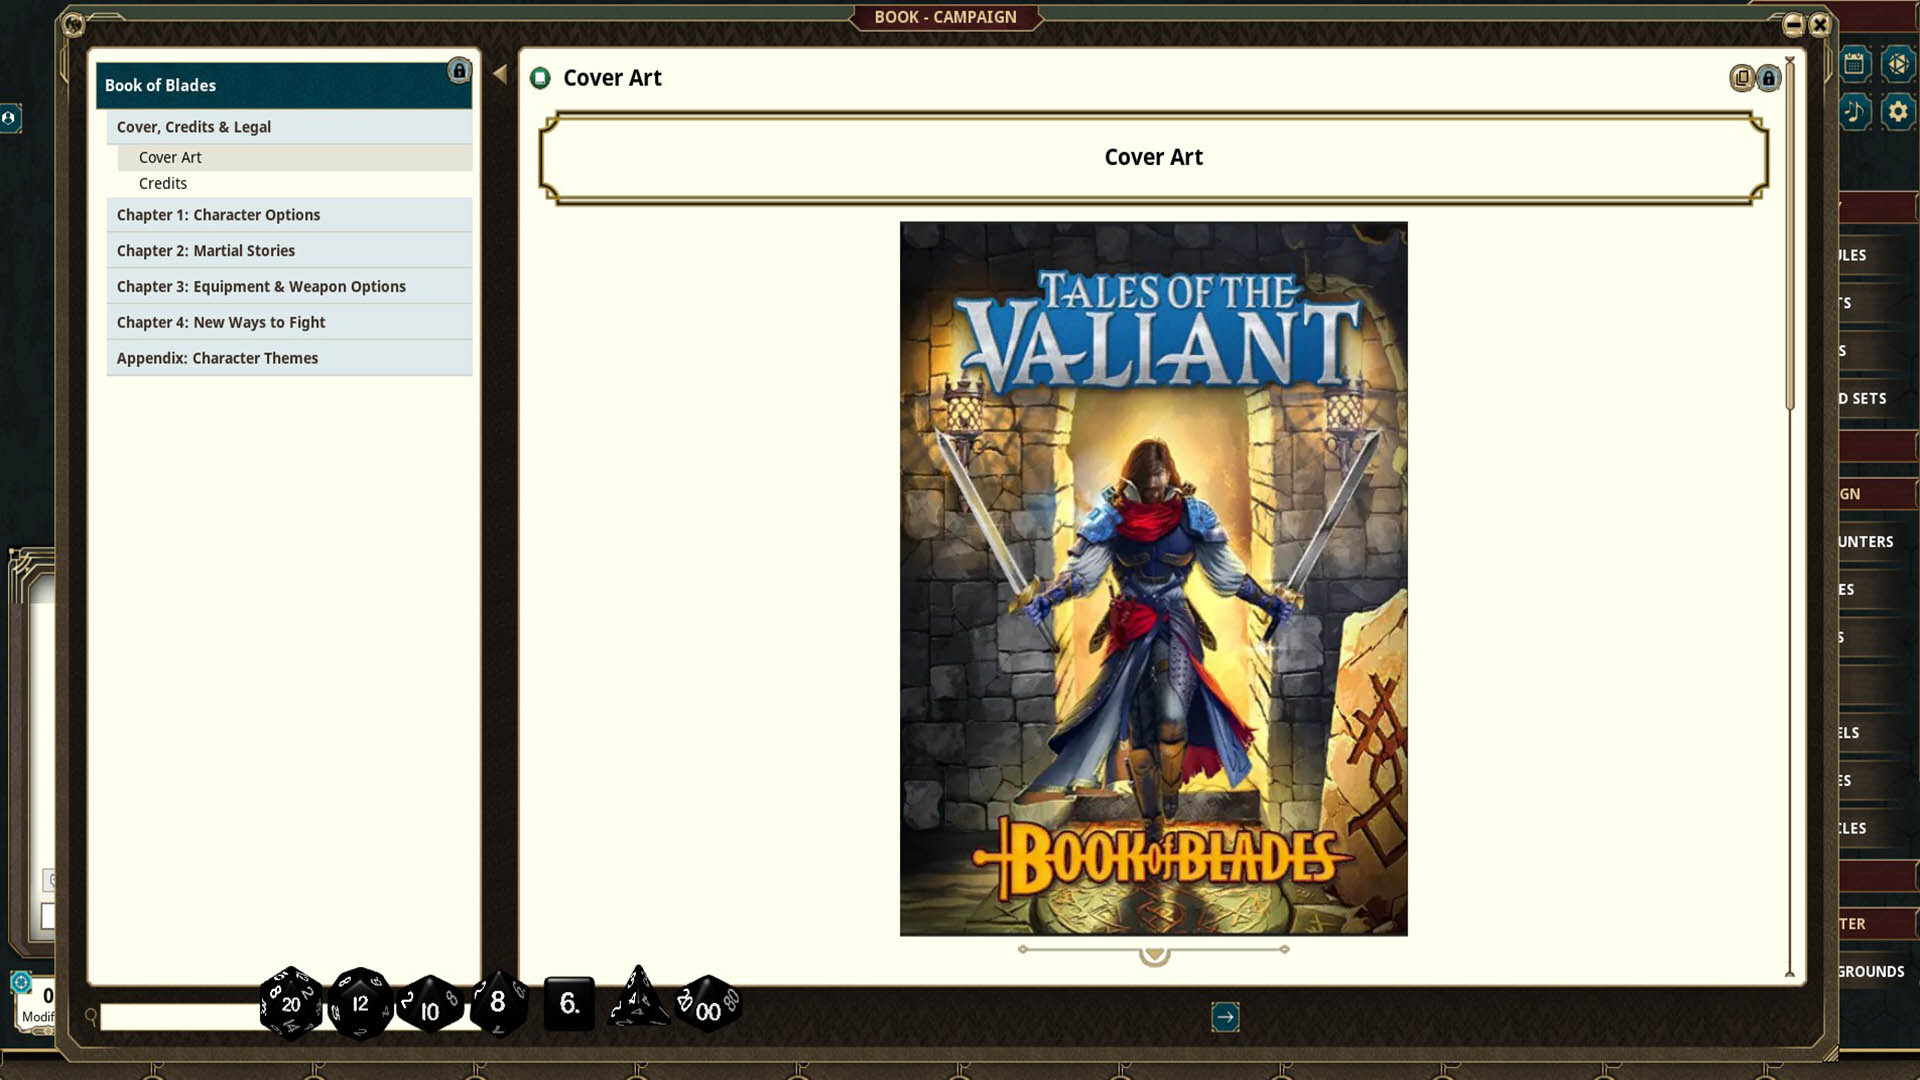Screen dimensions: 1920x1080
Task: Roll the d12 die
Action: pos(361,1005)
